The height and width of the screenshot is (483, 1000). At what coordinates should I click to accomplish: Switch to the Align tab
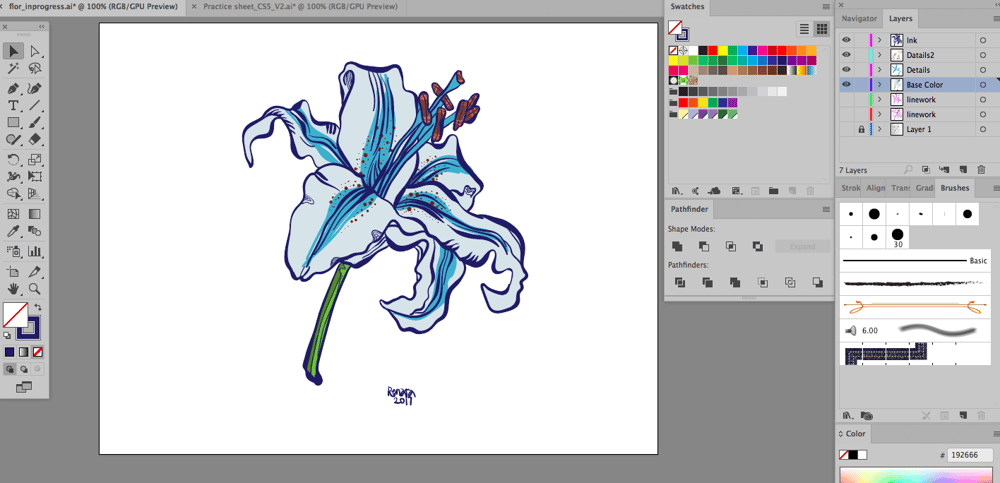(x=876, y=188)
